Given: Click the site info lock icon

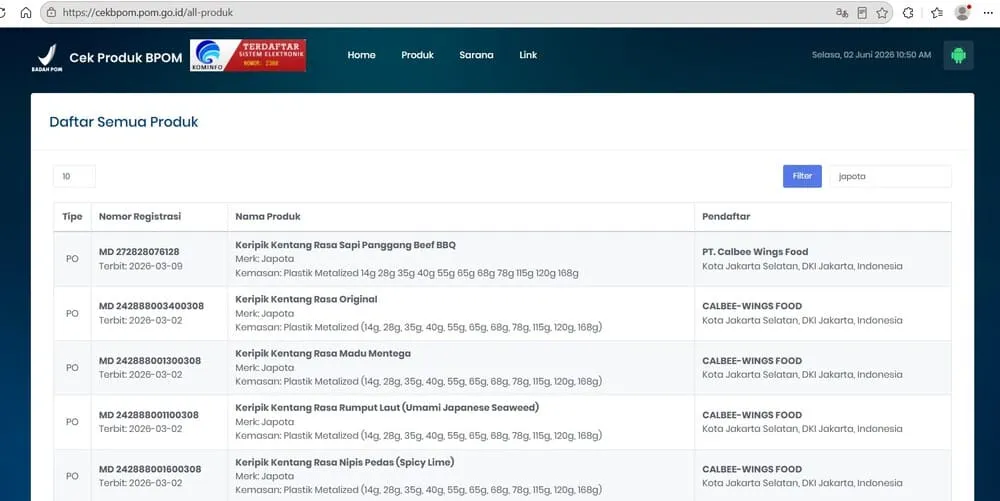Looking at the screenshot, I should (51, 12).
